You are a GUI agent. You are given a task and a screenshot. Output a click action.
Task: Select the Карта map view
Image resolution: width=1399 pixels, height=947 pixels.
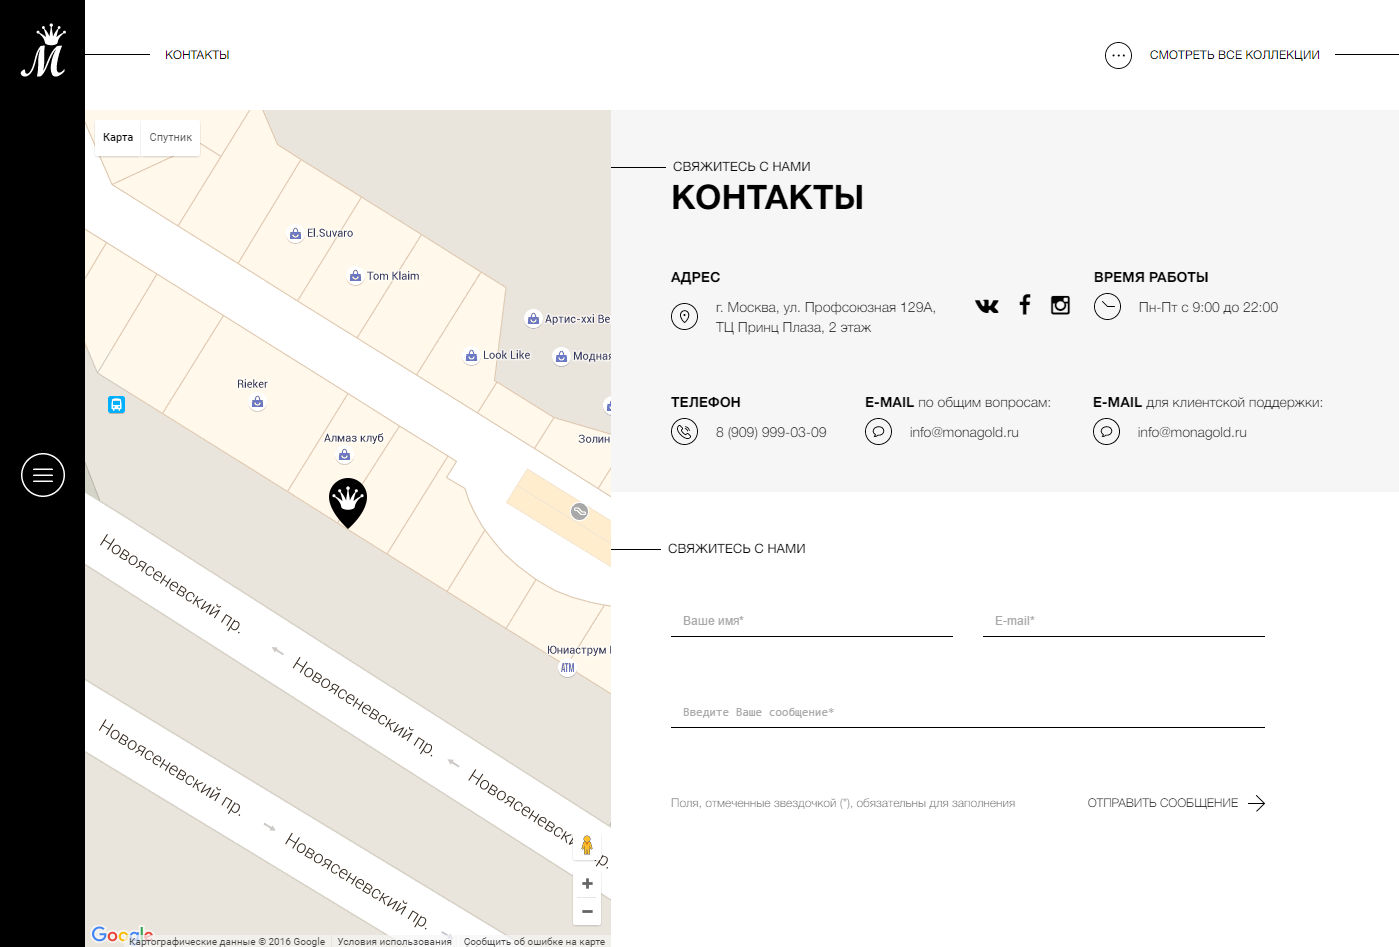(118, 138)
